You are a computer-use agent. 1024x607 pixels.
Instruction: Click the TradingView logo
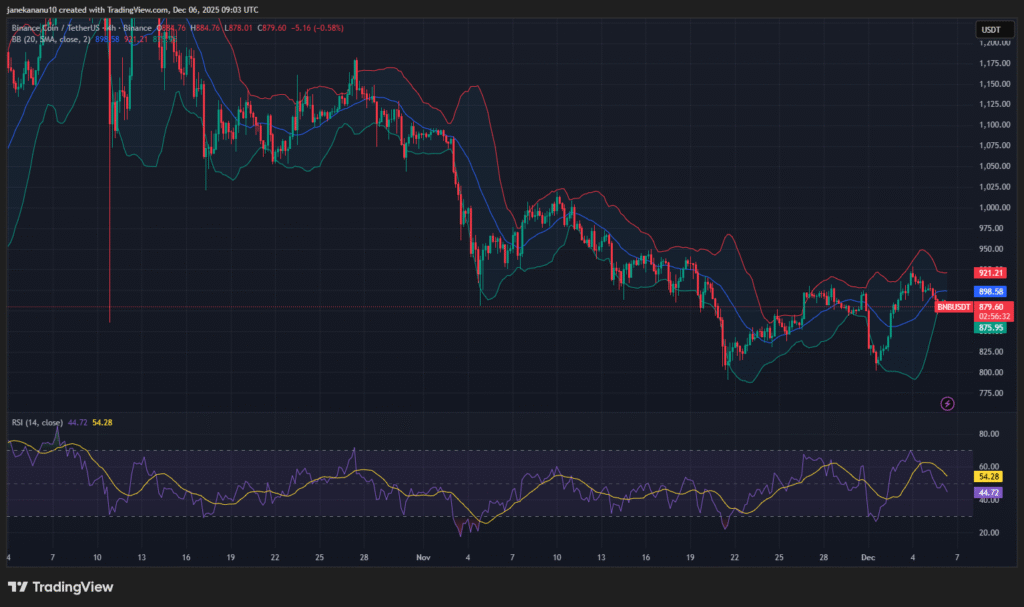point(60,586)
